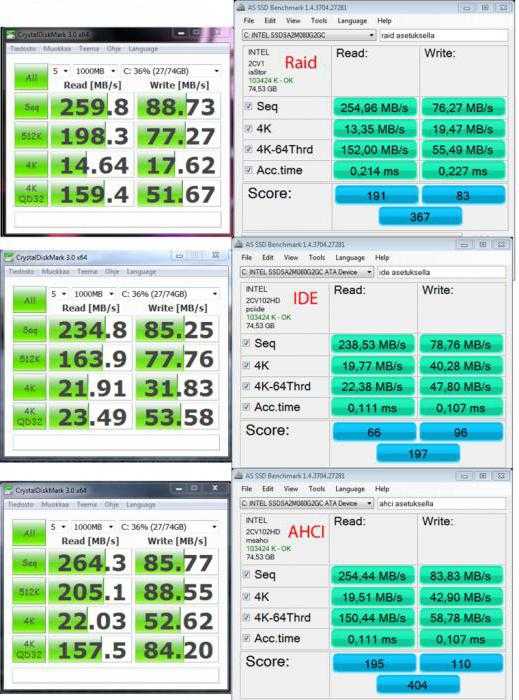
Task: Click the empty comment box below the 159.4 result
Action: 118,219
